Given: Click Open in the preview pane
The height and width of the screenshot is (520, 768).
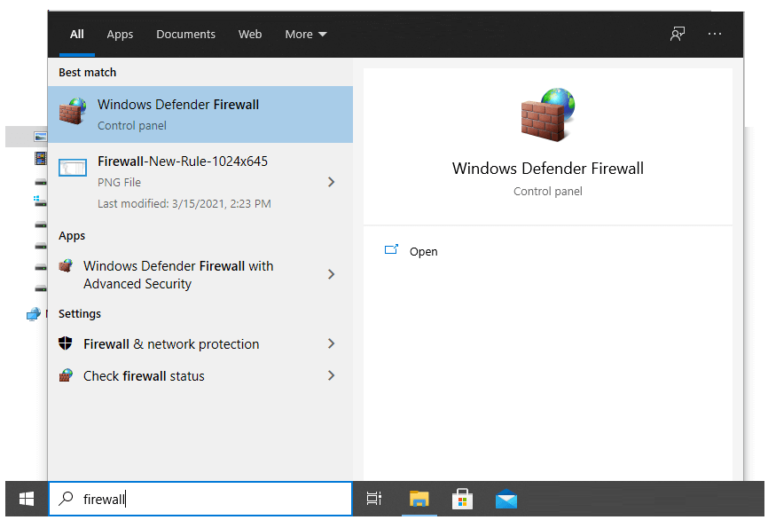Looking at the screenshot, I should pos(424,252).
